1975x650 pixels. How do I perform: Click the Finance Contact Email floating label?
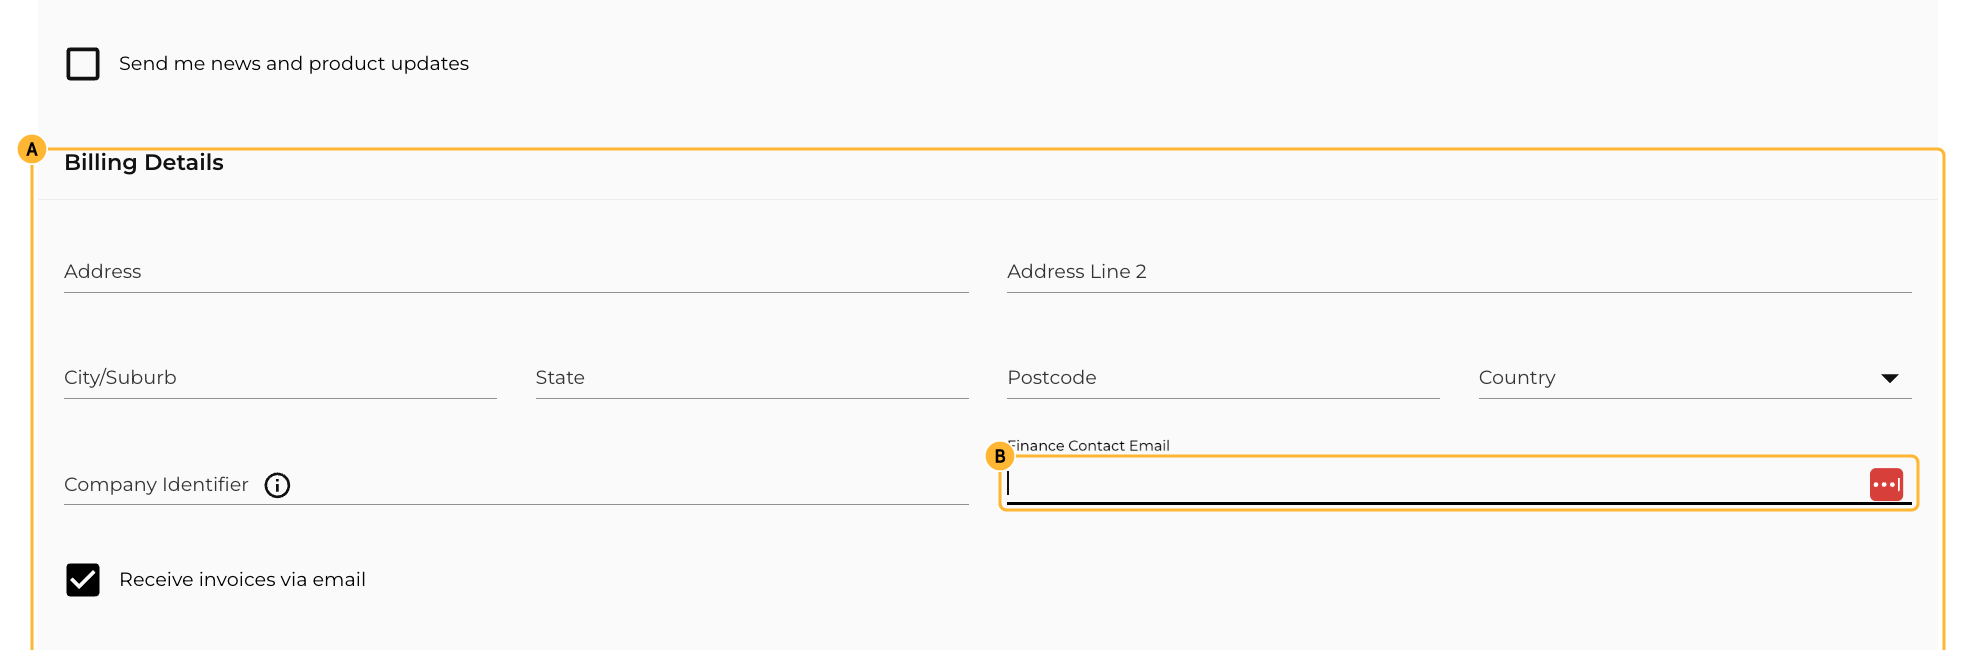(x=1088, y=446)
